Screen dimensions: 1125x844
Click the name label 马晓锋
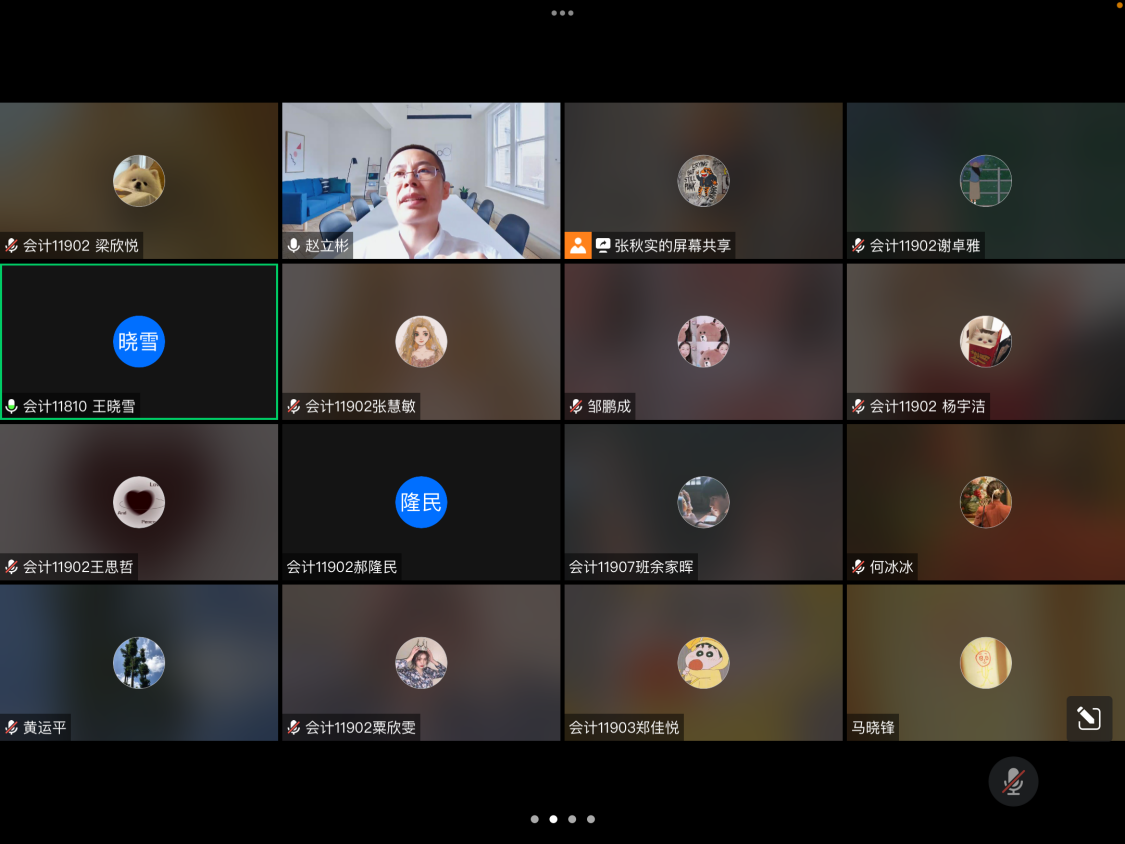pyautogui.click(x=872, y=728)
